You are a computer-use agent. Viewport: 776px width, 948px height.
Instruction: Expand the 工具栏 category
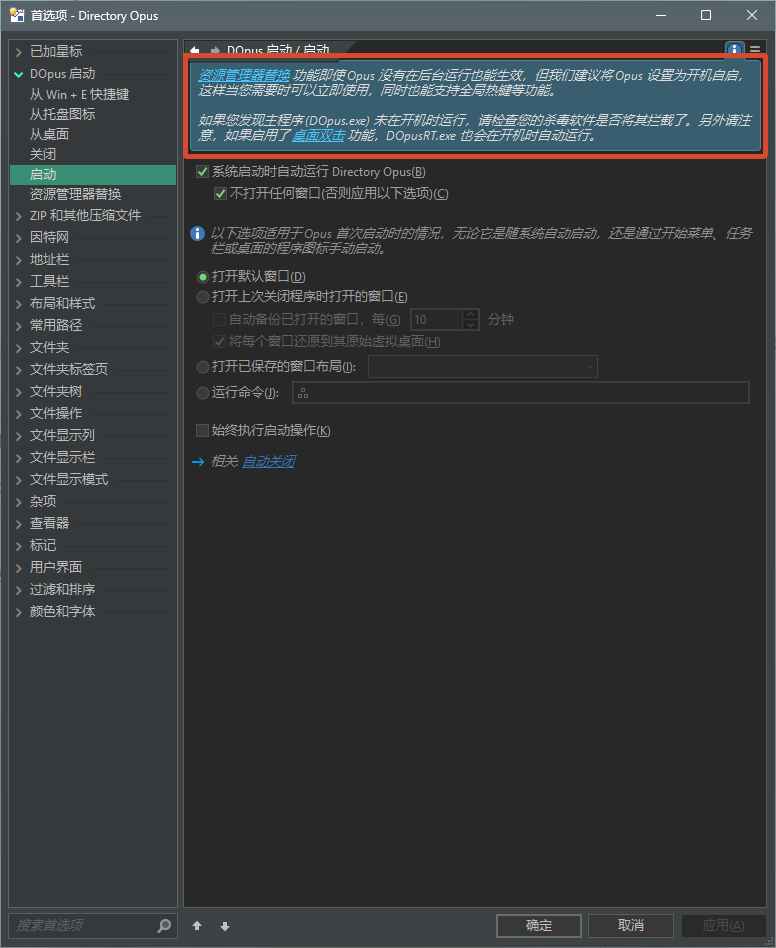(18, 282)
